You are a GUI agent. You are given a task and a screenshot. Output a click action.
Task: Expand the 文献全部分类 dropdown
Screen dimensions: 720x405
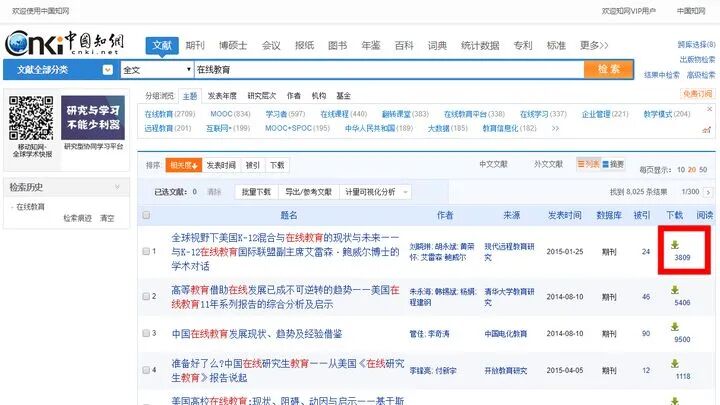[x=107, y=70]
